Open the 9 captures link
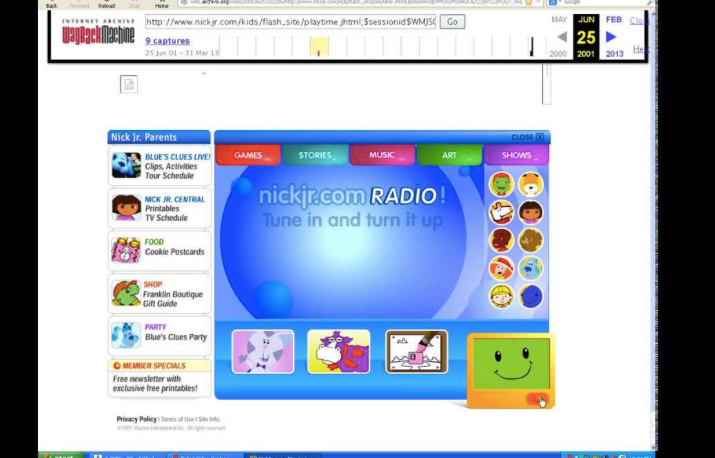715x458 pixels. tap(167, 41)
